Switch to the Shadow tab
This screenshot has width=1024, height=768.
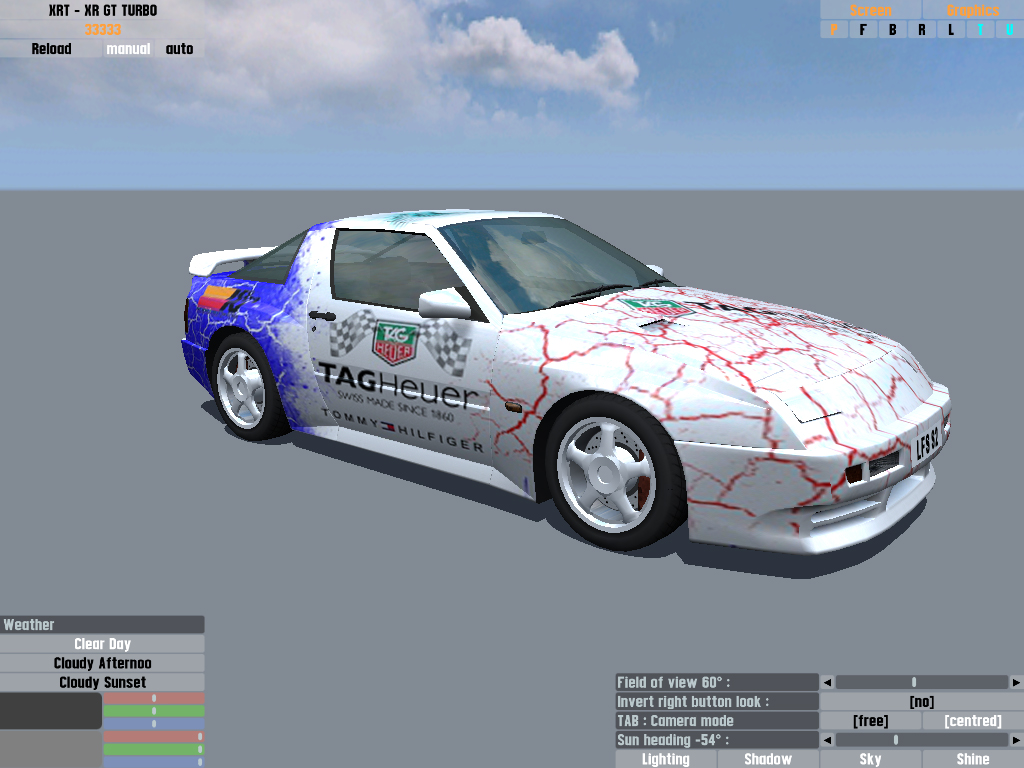pos(768,759)
